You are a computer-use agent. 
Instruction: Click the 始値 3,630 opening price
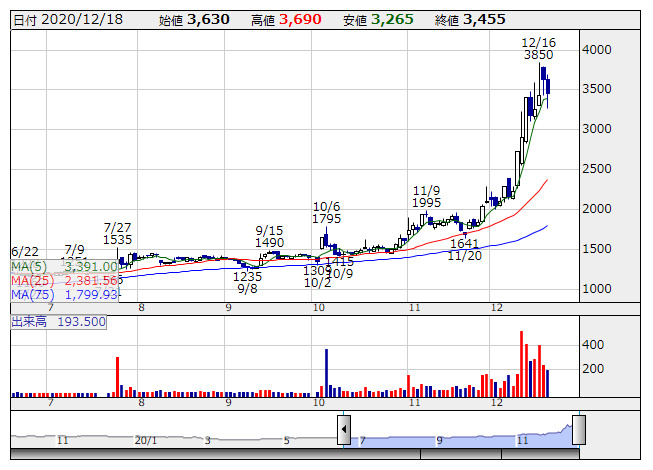194,19
